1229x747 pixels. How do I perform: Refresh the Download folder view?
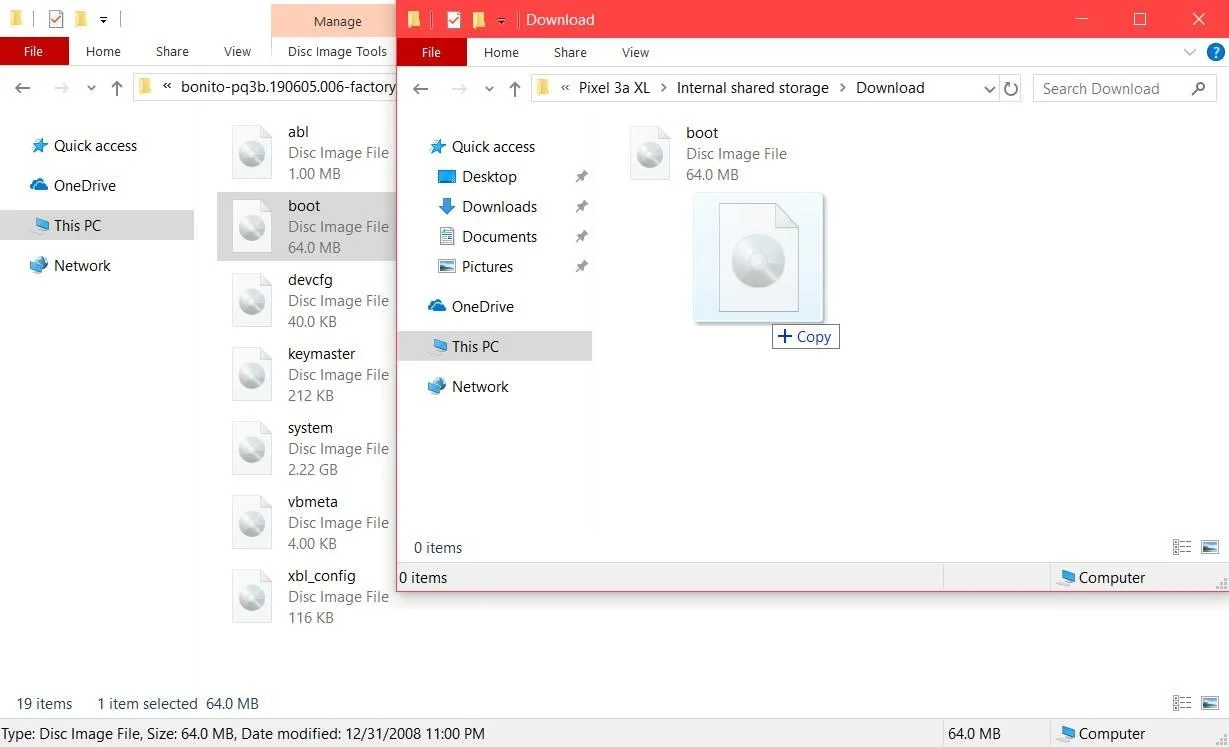point(1011,89)
